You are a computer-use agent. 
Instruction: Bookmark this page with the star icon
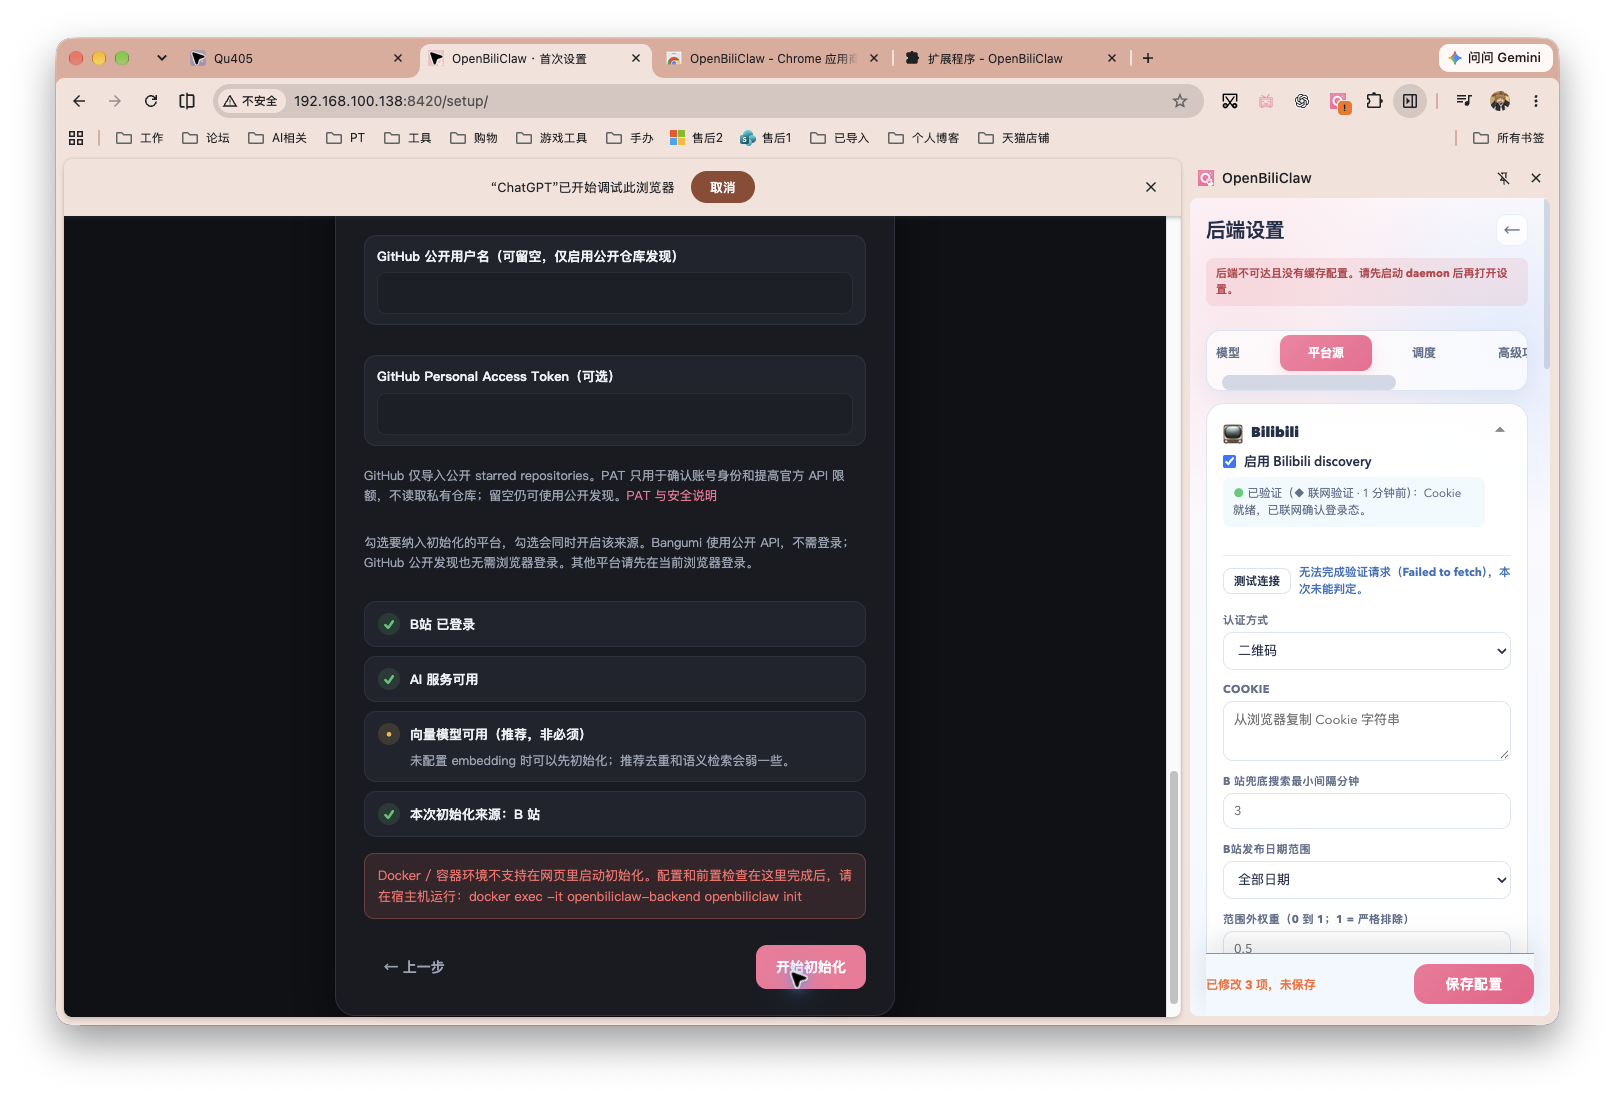tap(1180, 101)
